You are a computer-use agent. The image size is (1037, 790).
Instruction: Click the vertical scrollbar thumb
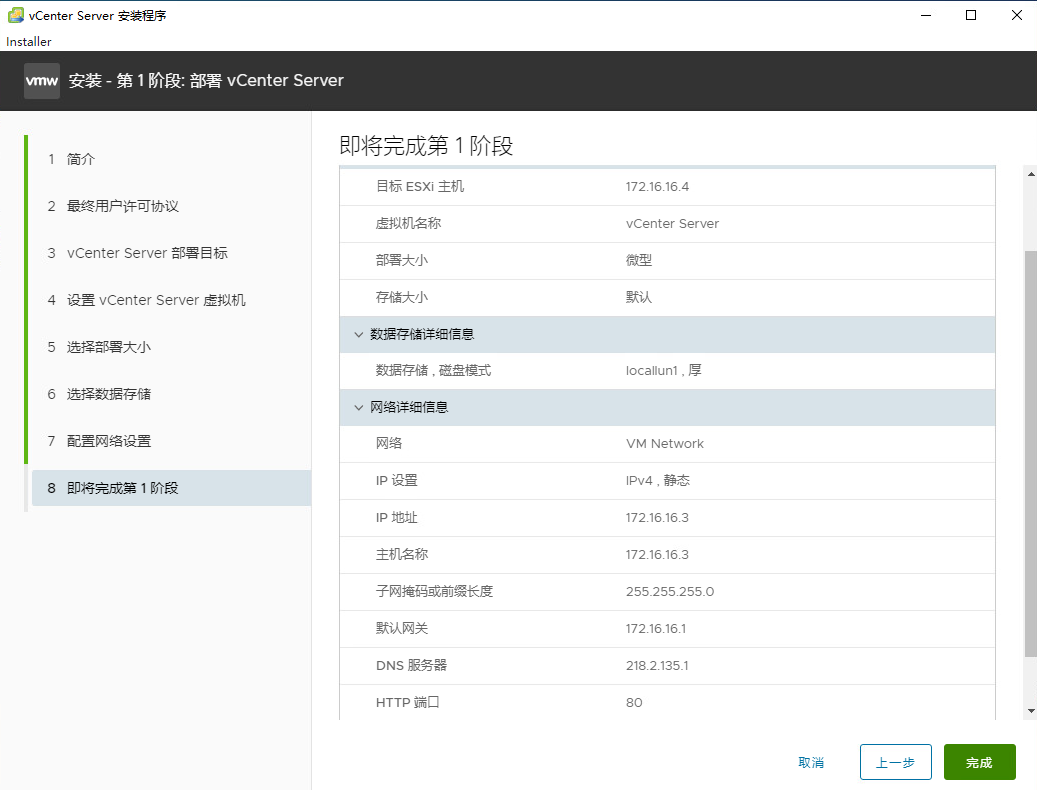coord(1031,454)
